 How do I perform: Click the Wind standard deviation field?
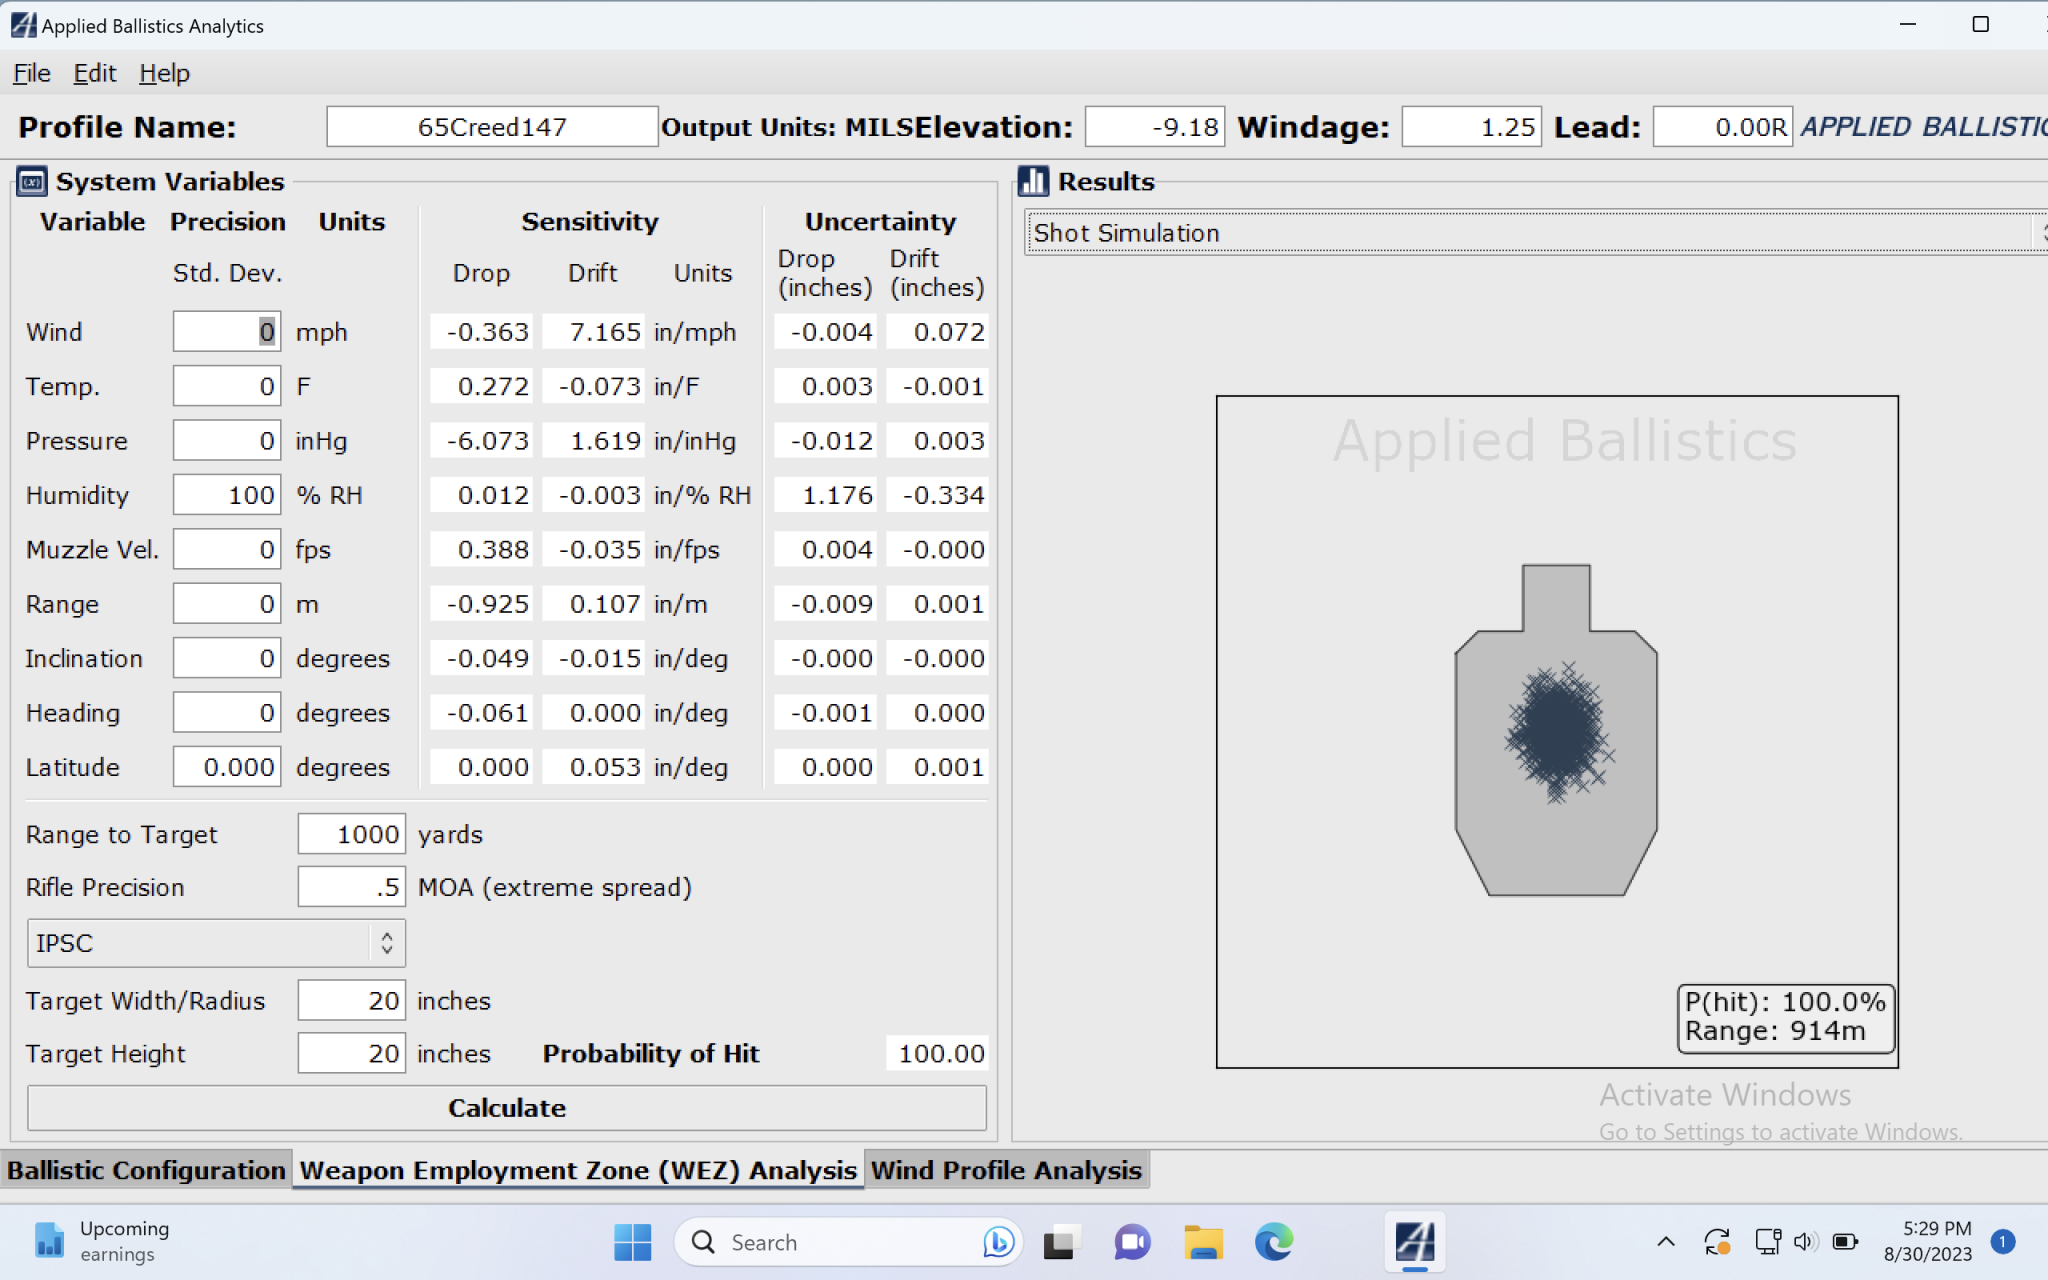point(226,332)
